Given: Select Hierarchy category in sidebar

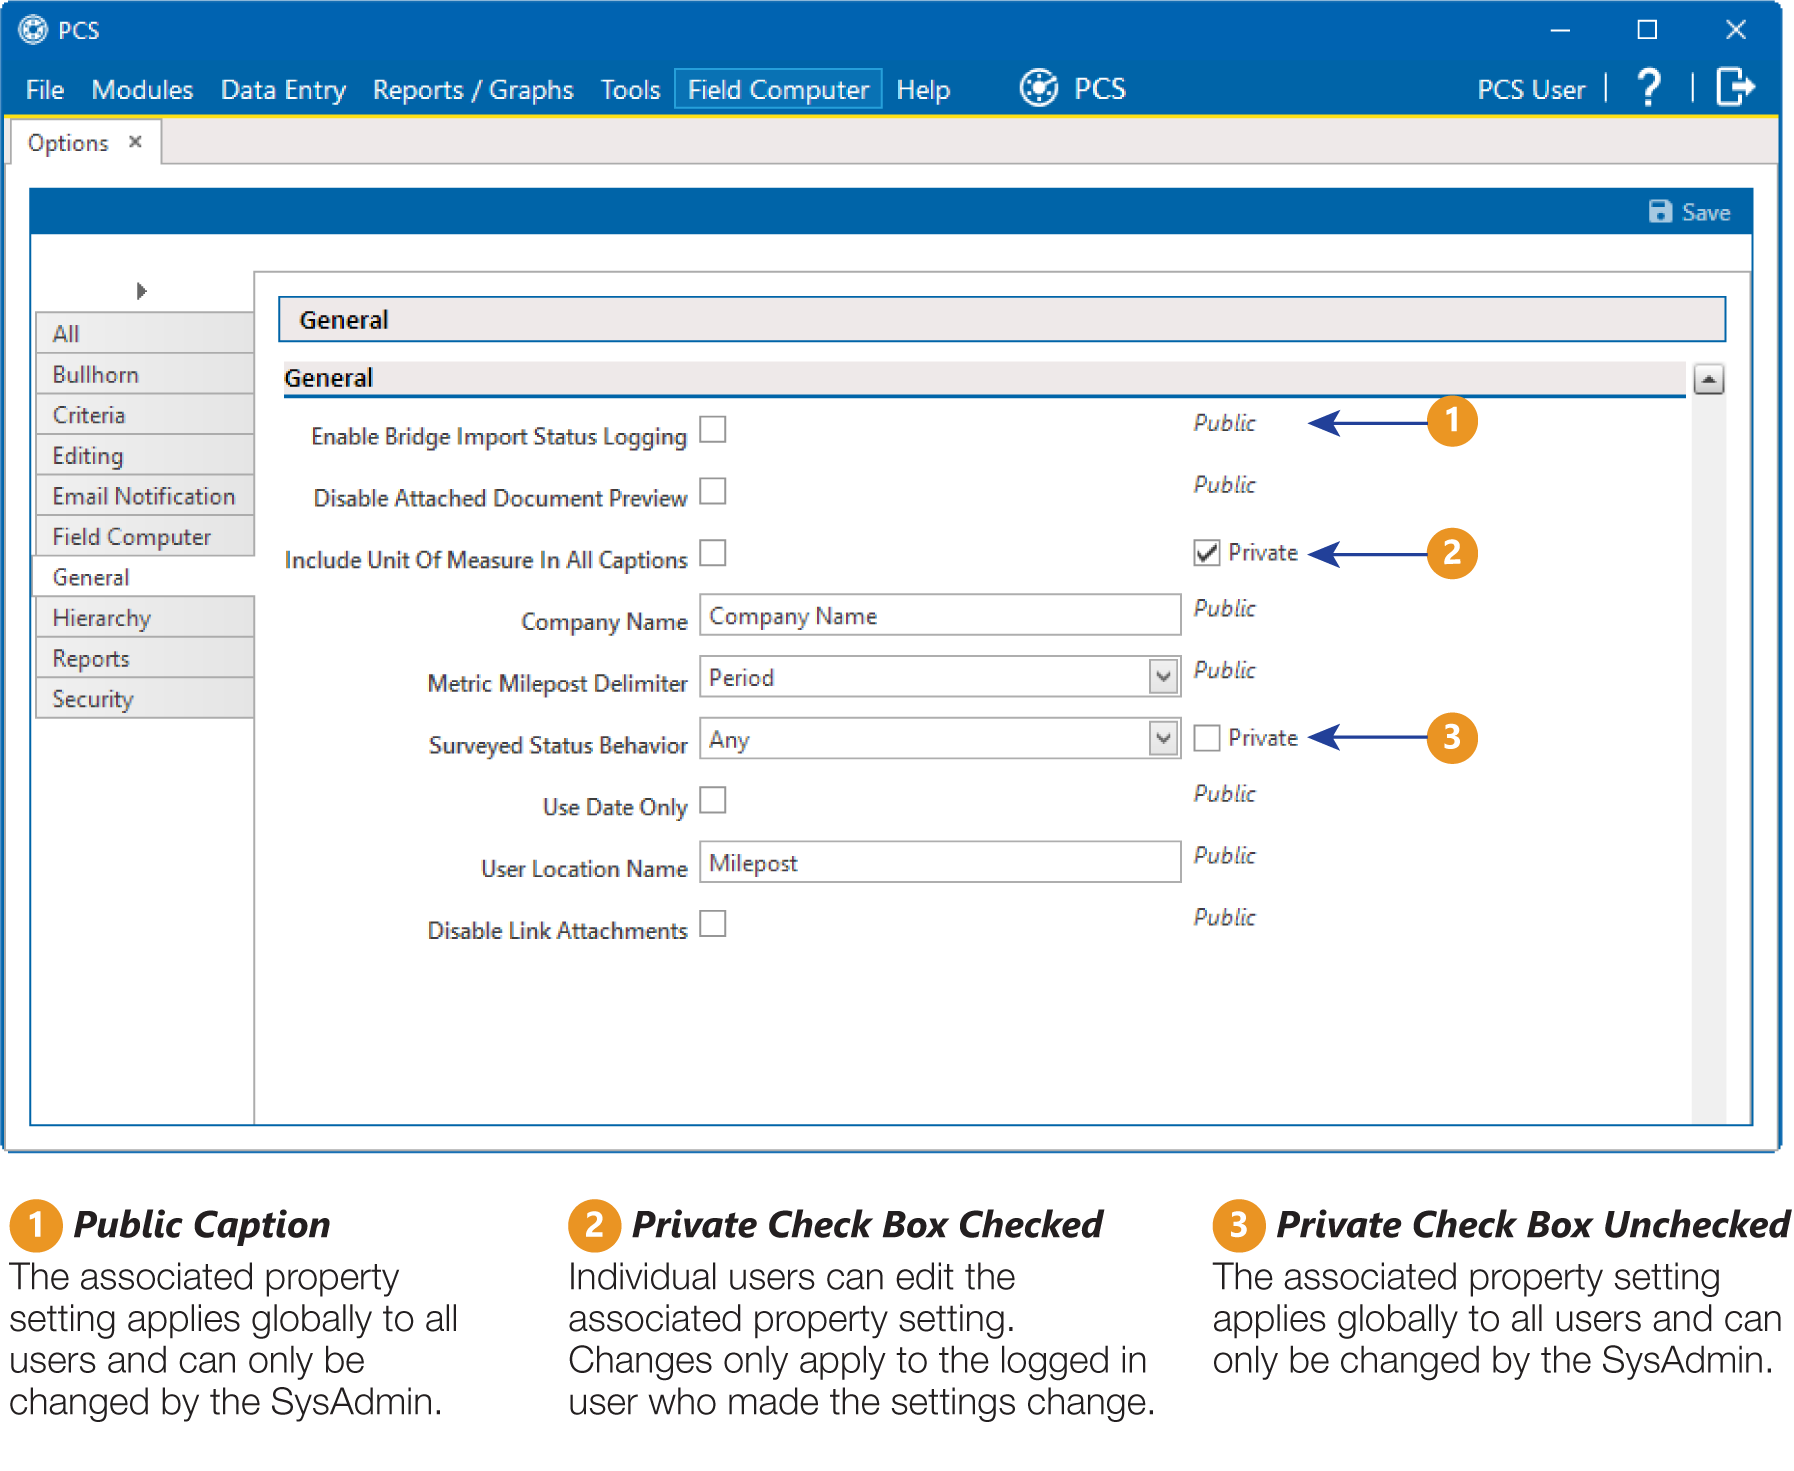Looking at the screenshot, I should 145,618.
